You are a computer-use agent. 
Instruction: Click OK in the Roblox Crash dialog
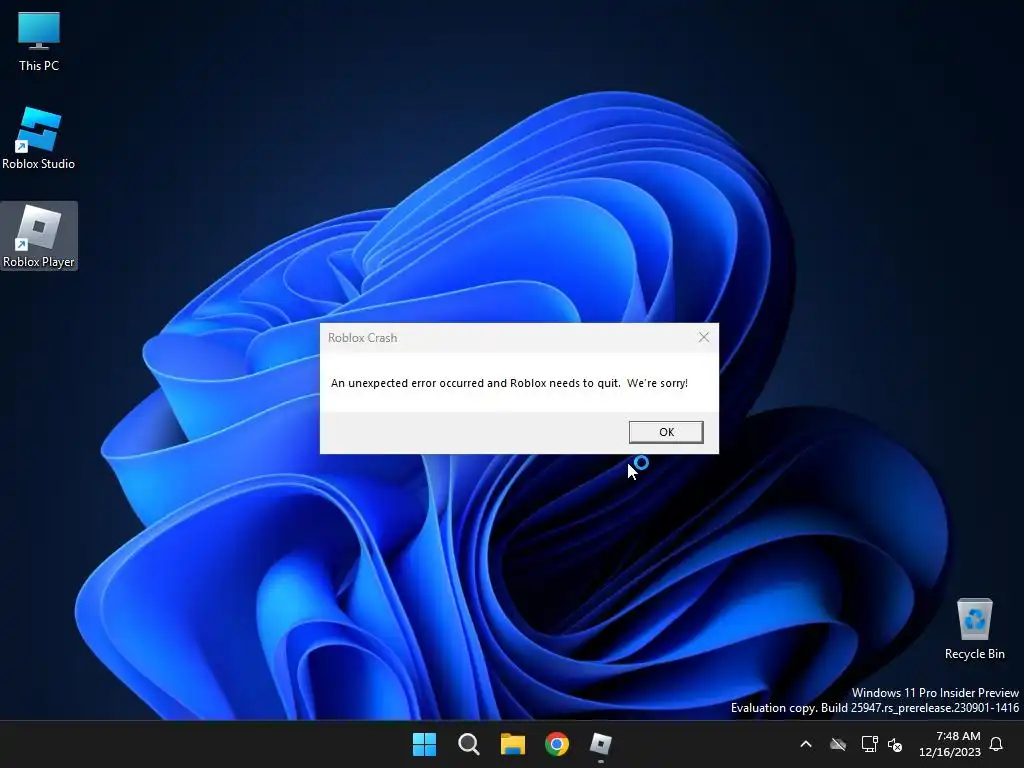[x=665, y=432]
